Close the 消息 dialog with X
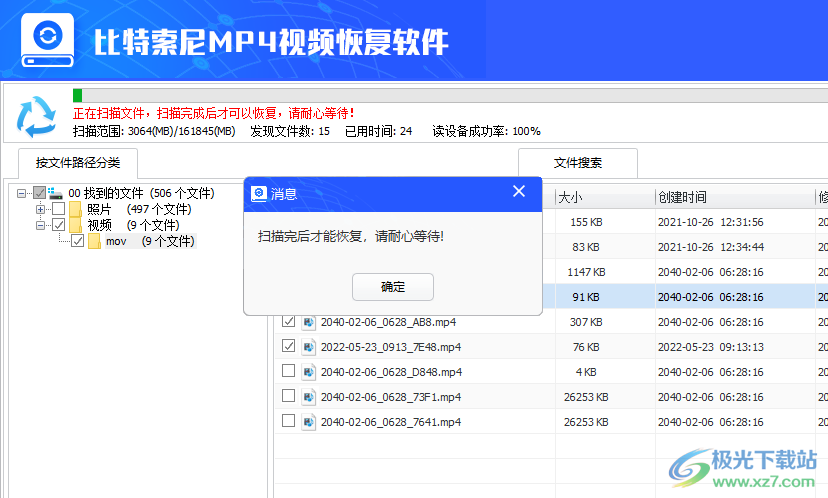This screenshot has width=828, height=498. [x=519, y=191]
